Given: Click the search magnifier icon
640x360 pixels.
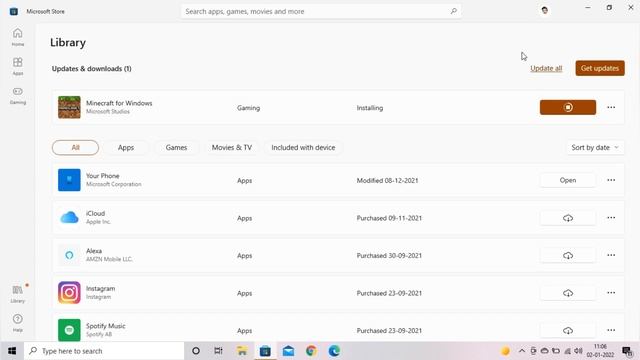Looking at the screenshot, I should (453, 11).
